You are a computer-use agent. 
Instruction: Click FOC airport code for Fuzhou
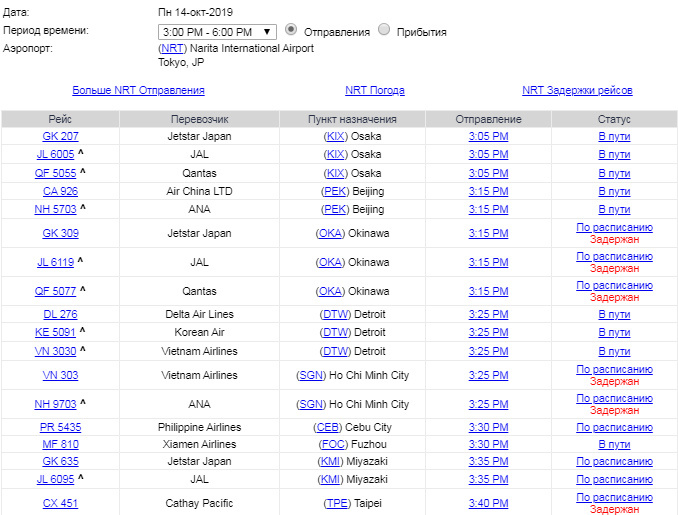point(333,445)
